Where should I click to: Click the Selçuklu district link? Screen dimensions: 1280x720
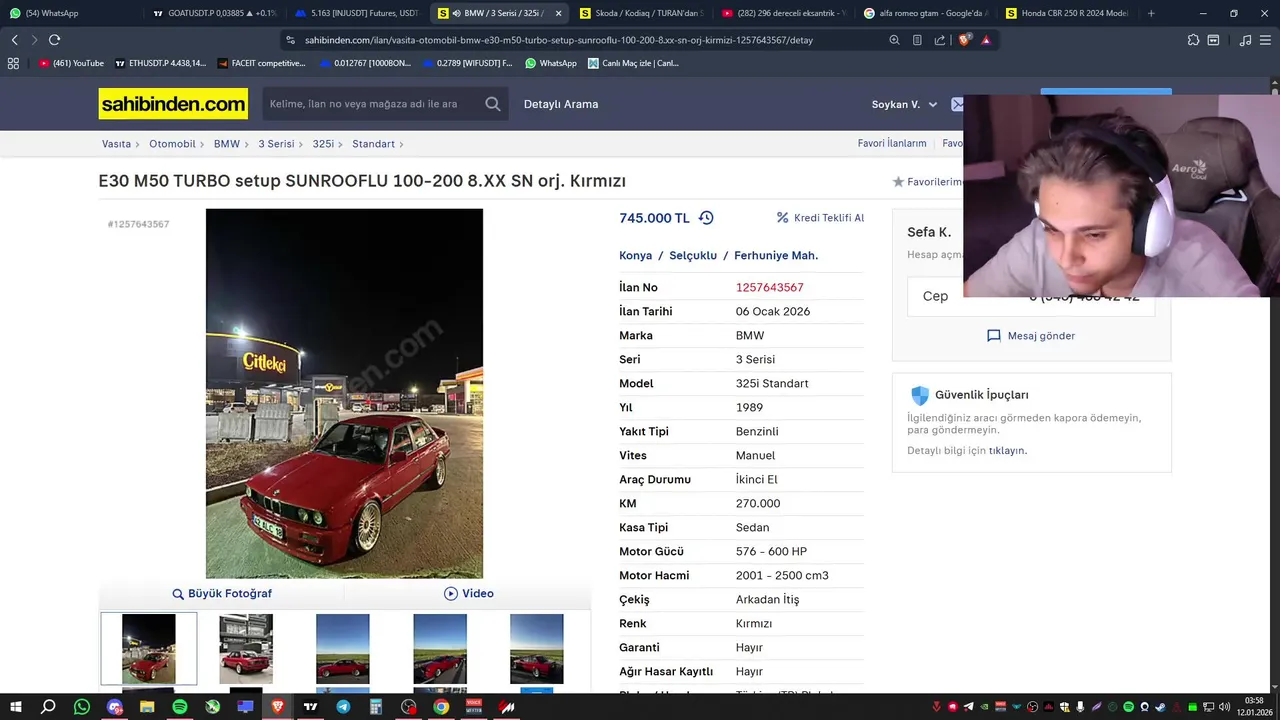693,256
